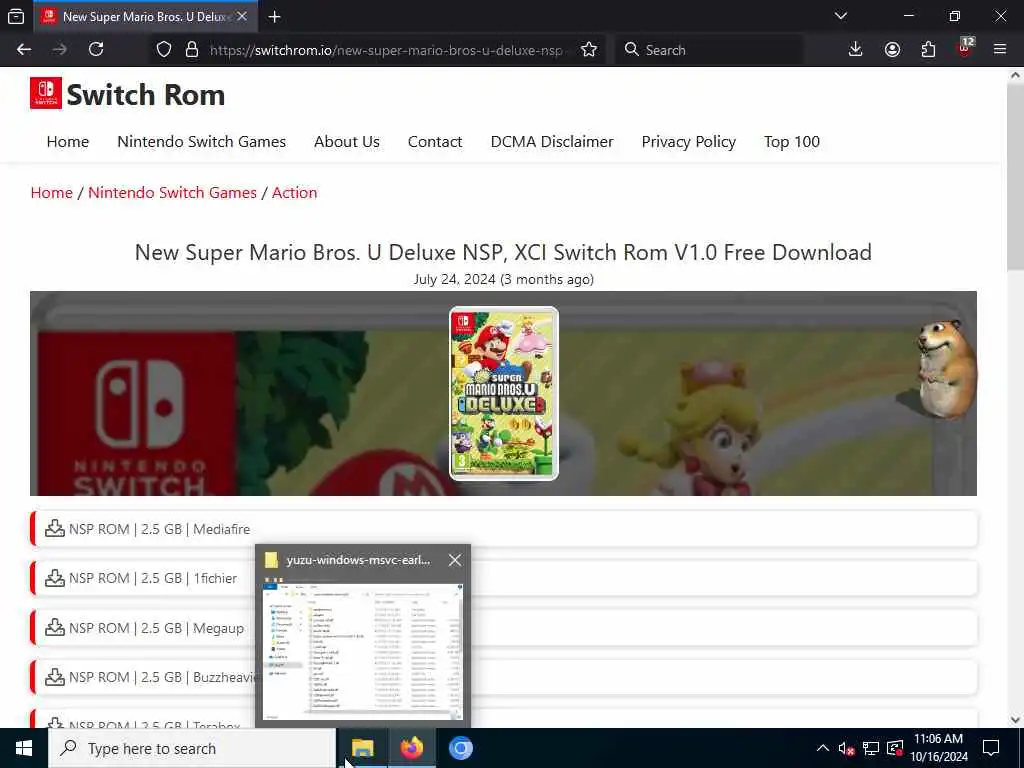Select the New Super Mario Bros. U Deluxe tab
Screen dimensions: 1024x768
coord(144,16)
